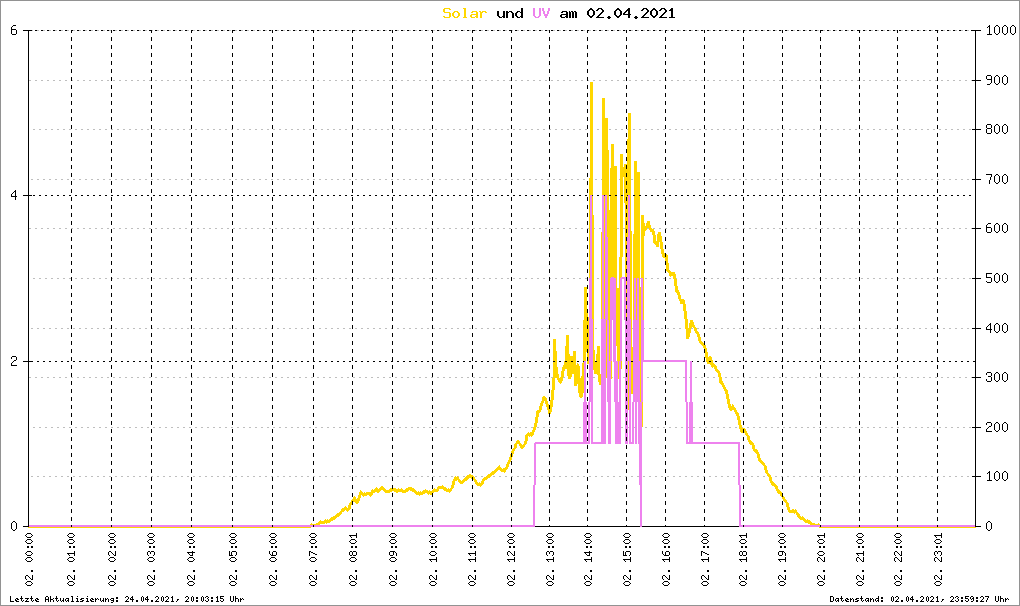1020x606 pixels.
Task: Click the pink 'UV' title word
Action: click(x=541, y=13)
